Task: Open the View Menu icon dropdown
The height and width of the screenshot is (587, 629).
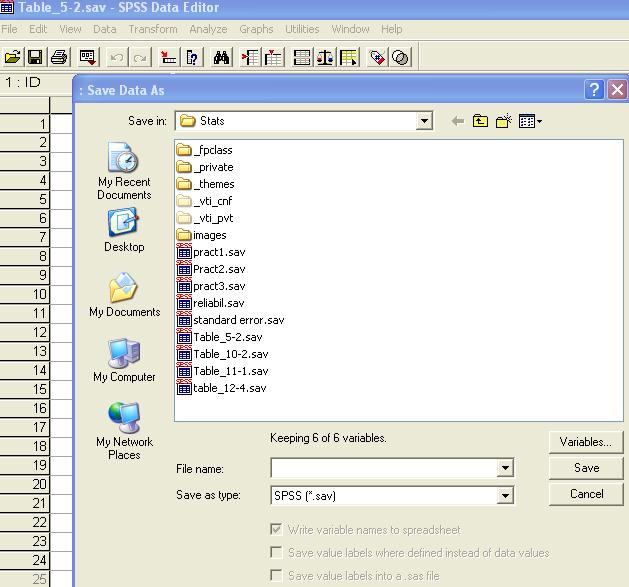Action: coord(530,121)
